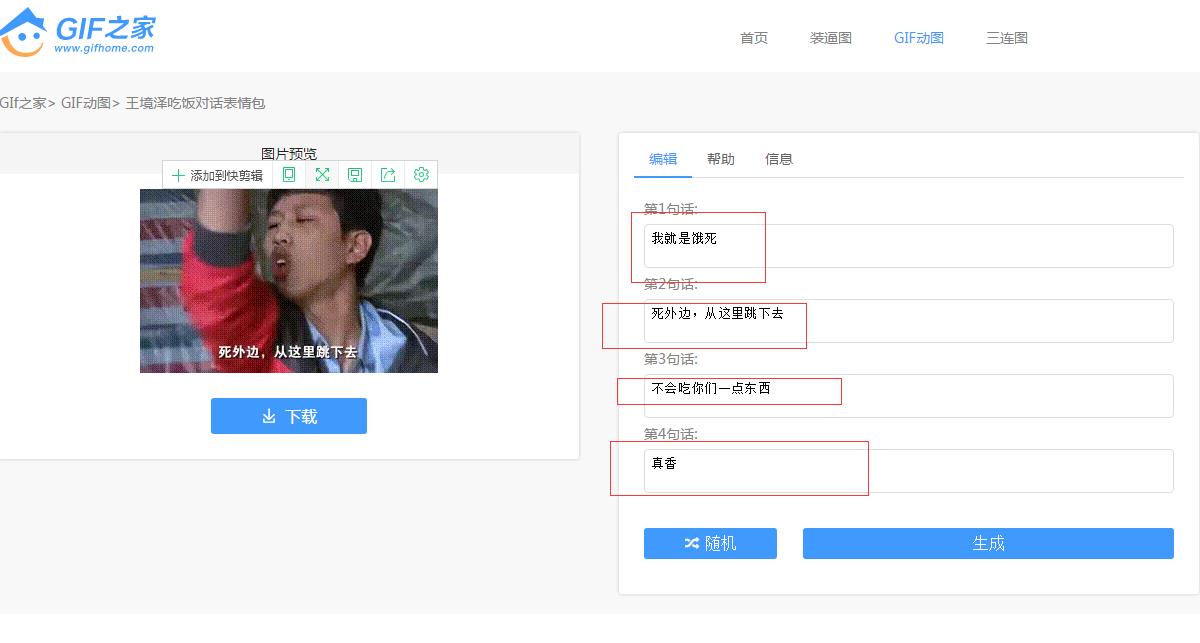Switch to the 信息 tab

(x=779, y=159)
